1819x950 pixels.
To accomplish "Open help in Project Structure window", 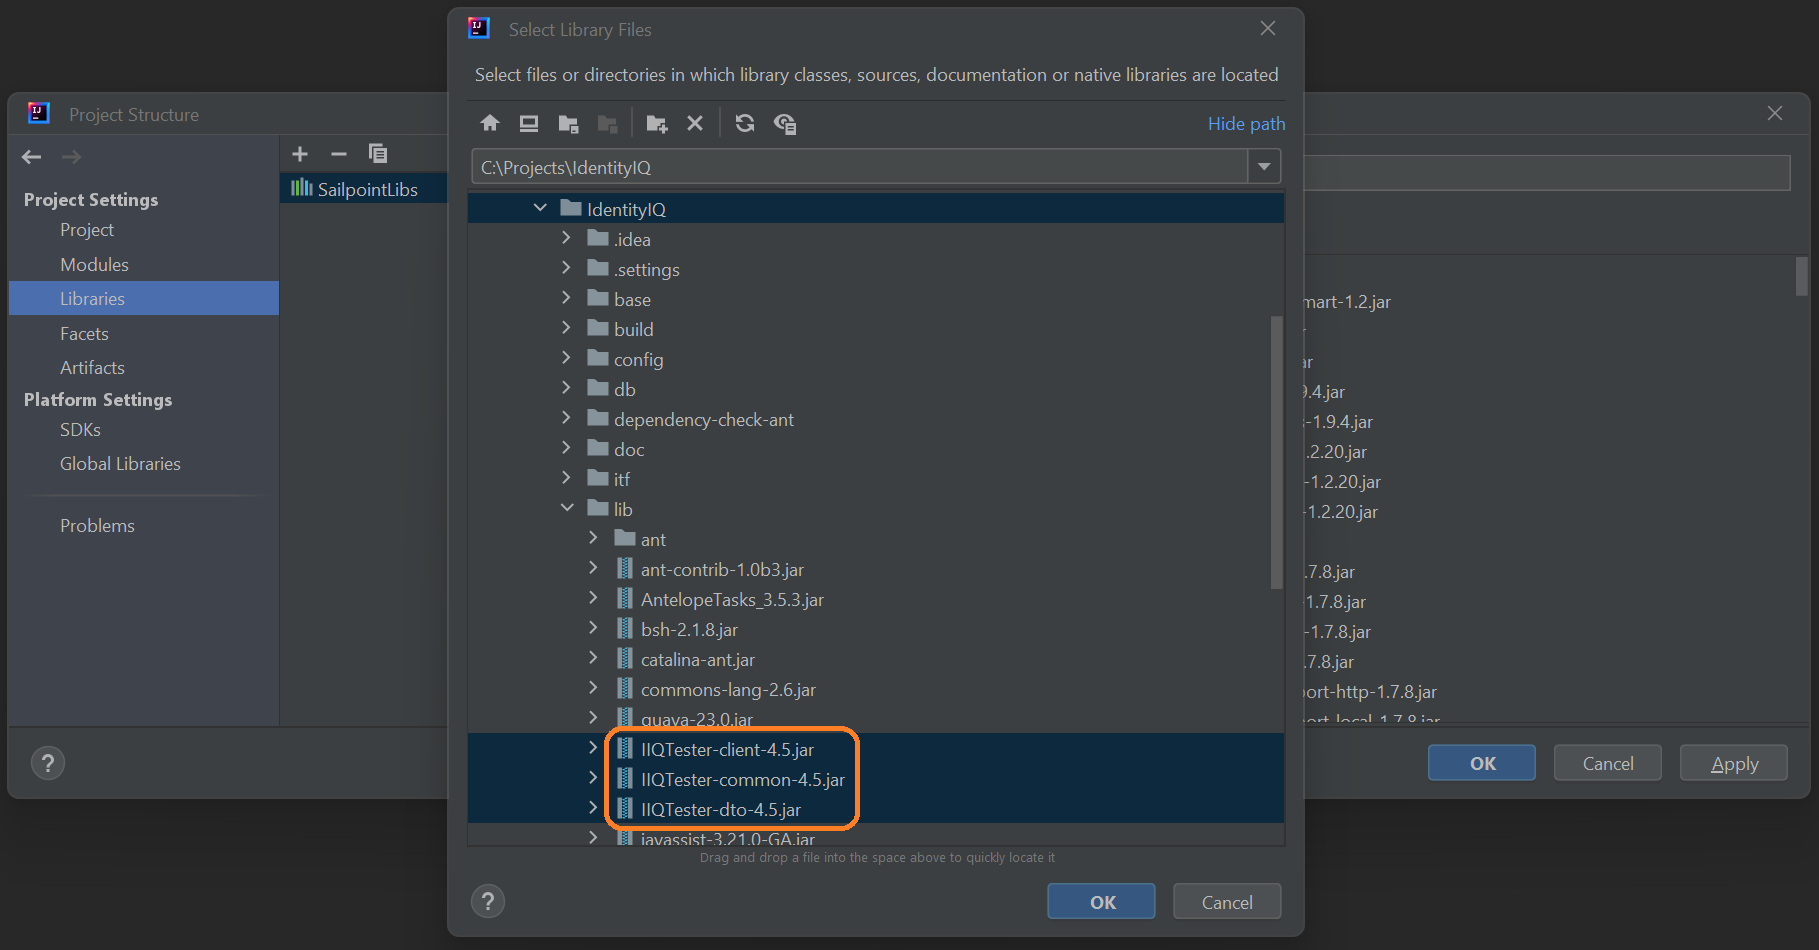I will (48, 764).
